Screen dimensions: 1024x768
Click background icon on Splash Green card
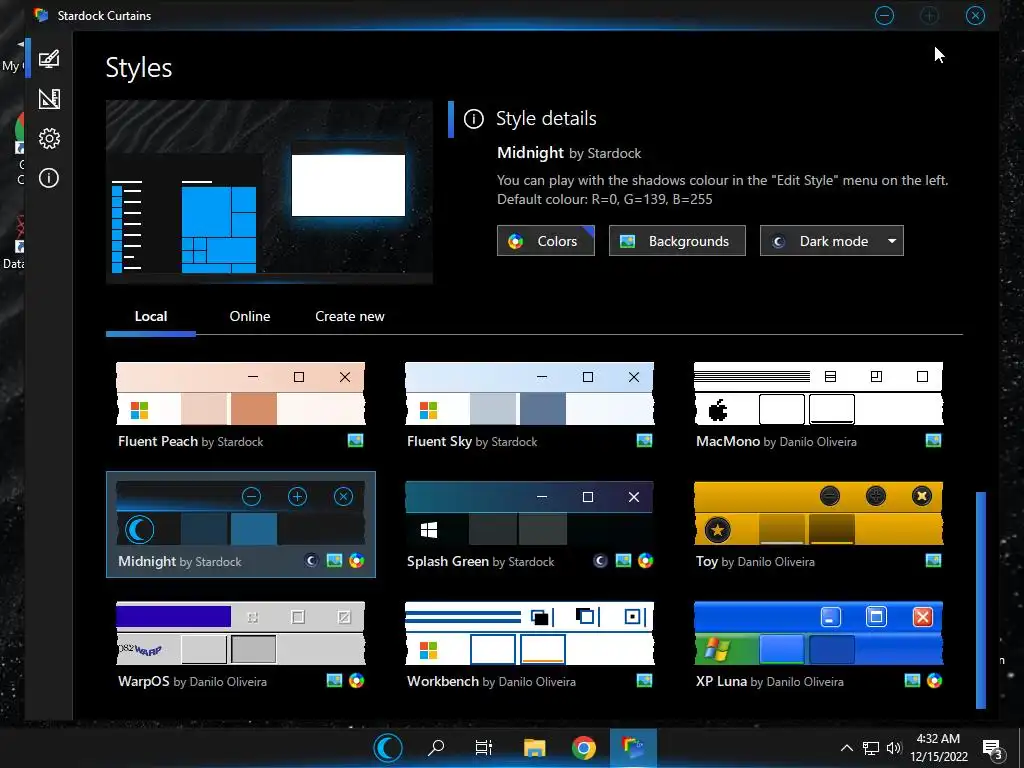[623, 560]
